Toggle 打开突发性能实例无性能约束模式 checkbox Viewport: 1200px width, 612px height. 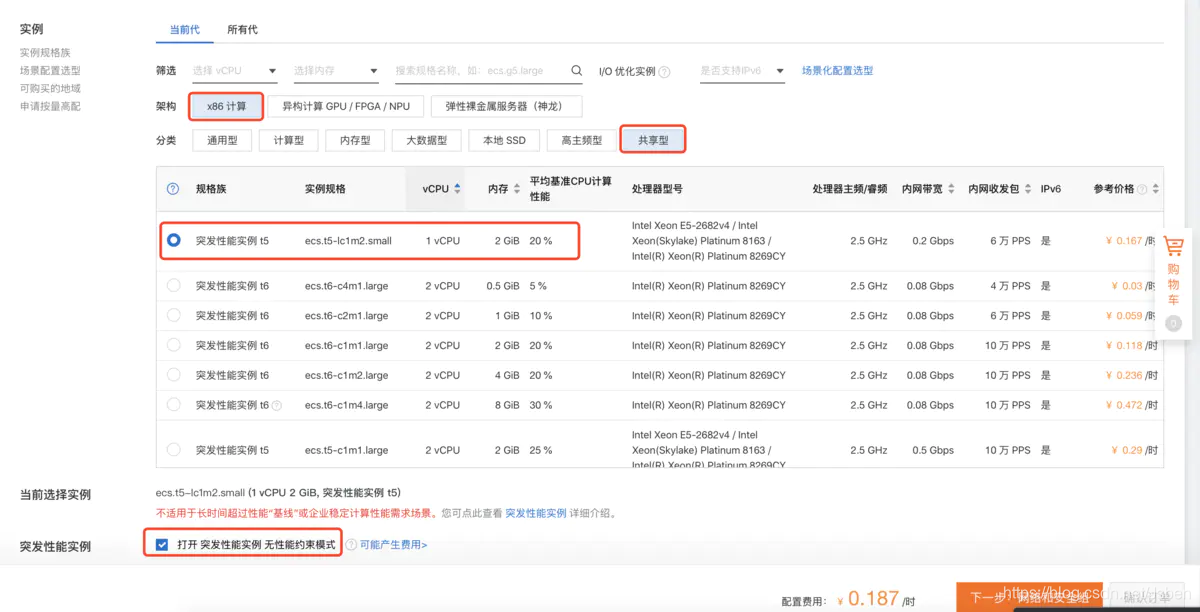pyautogui.click(x=162, y=545)
